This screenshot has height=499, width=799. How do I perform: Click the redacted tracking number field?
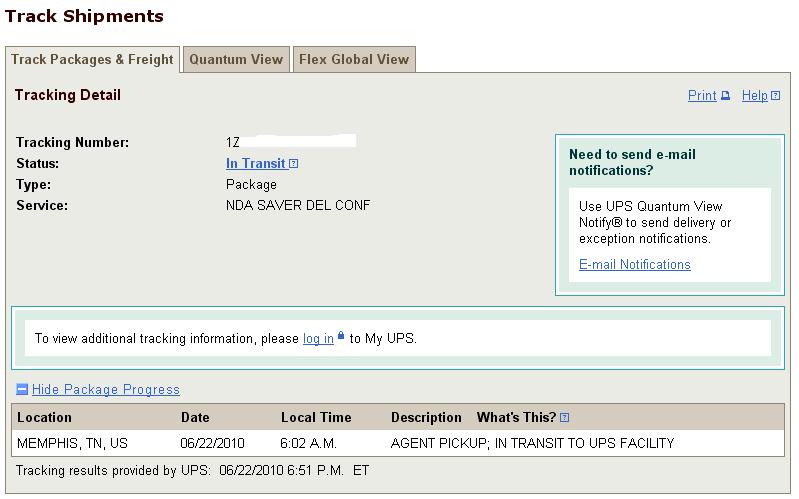(x=291, y=141)
